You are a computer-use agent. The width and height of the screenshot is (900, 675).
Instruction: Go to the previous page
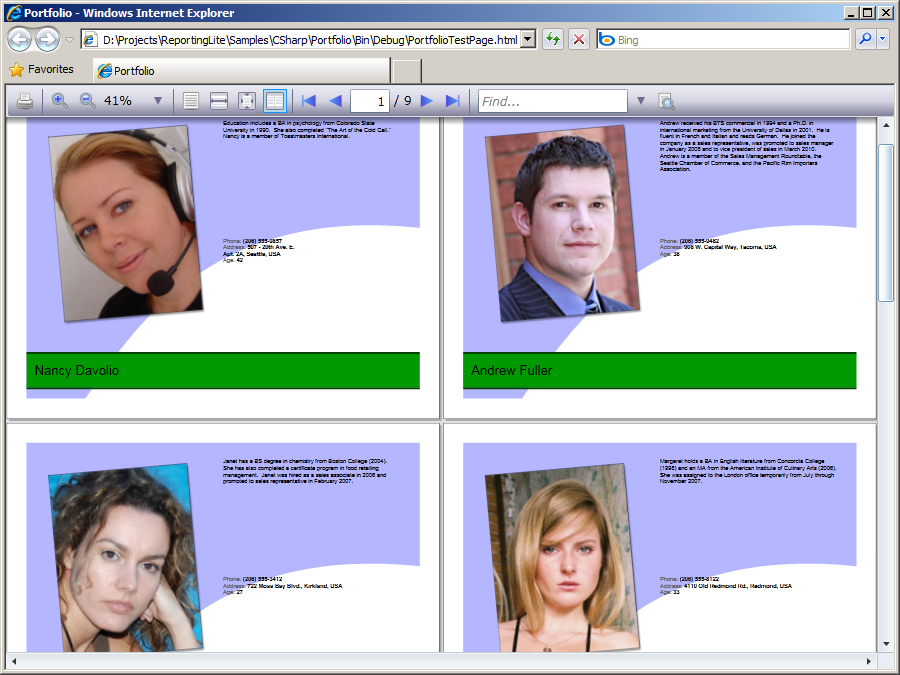point(335,101)
